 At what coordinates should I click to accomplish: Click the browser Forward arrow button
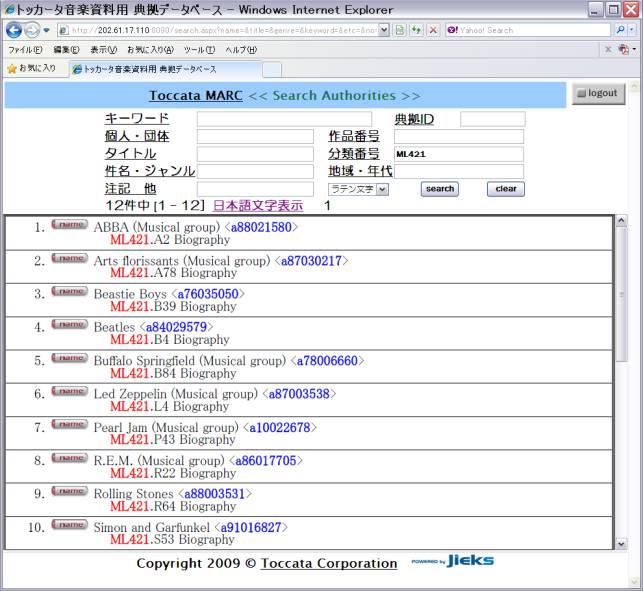tap(32, 30)
